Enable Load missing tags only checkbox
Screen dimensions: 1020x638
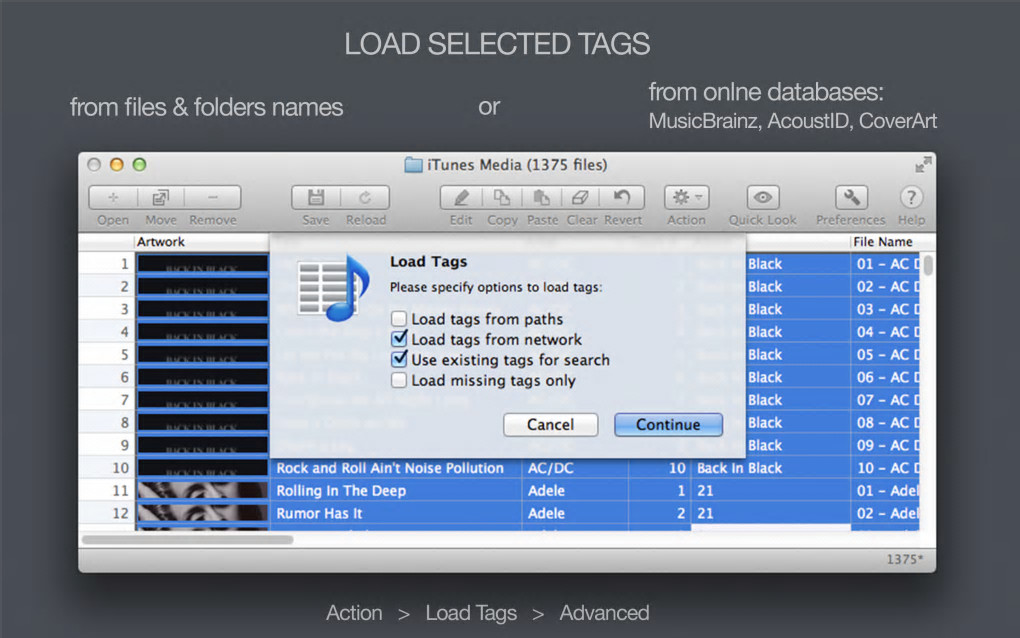point(399,380)
